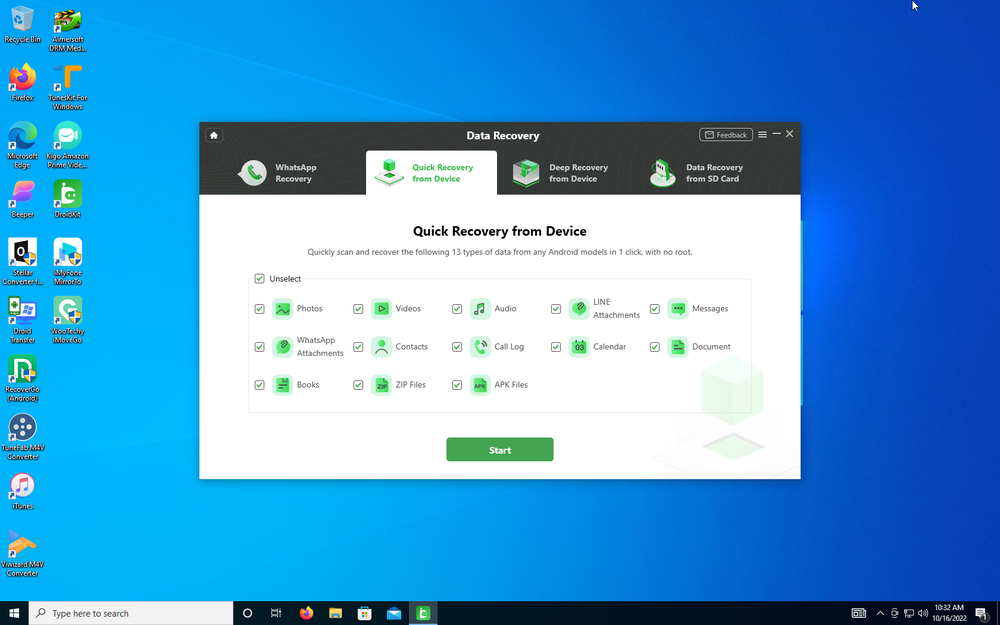Disable the Books selection checkbox

(x=259, y=384)
